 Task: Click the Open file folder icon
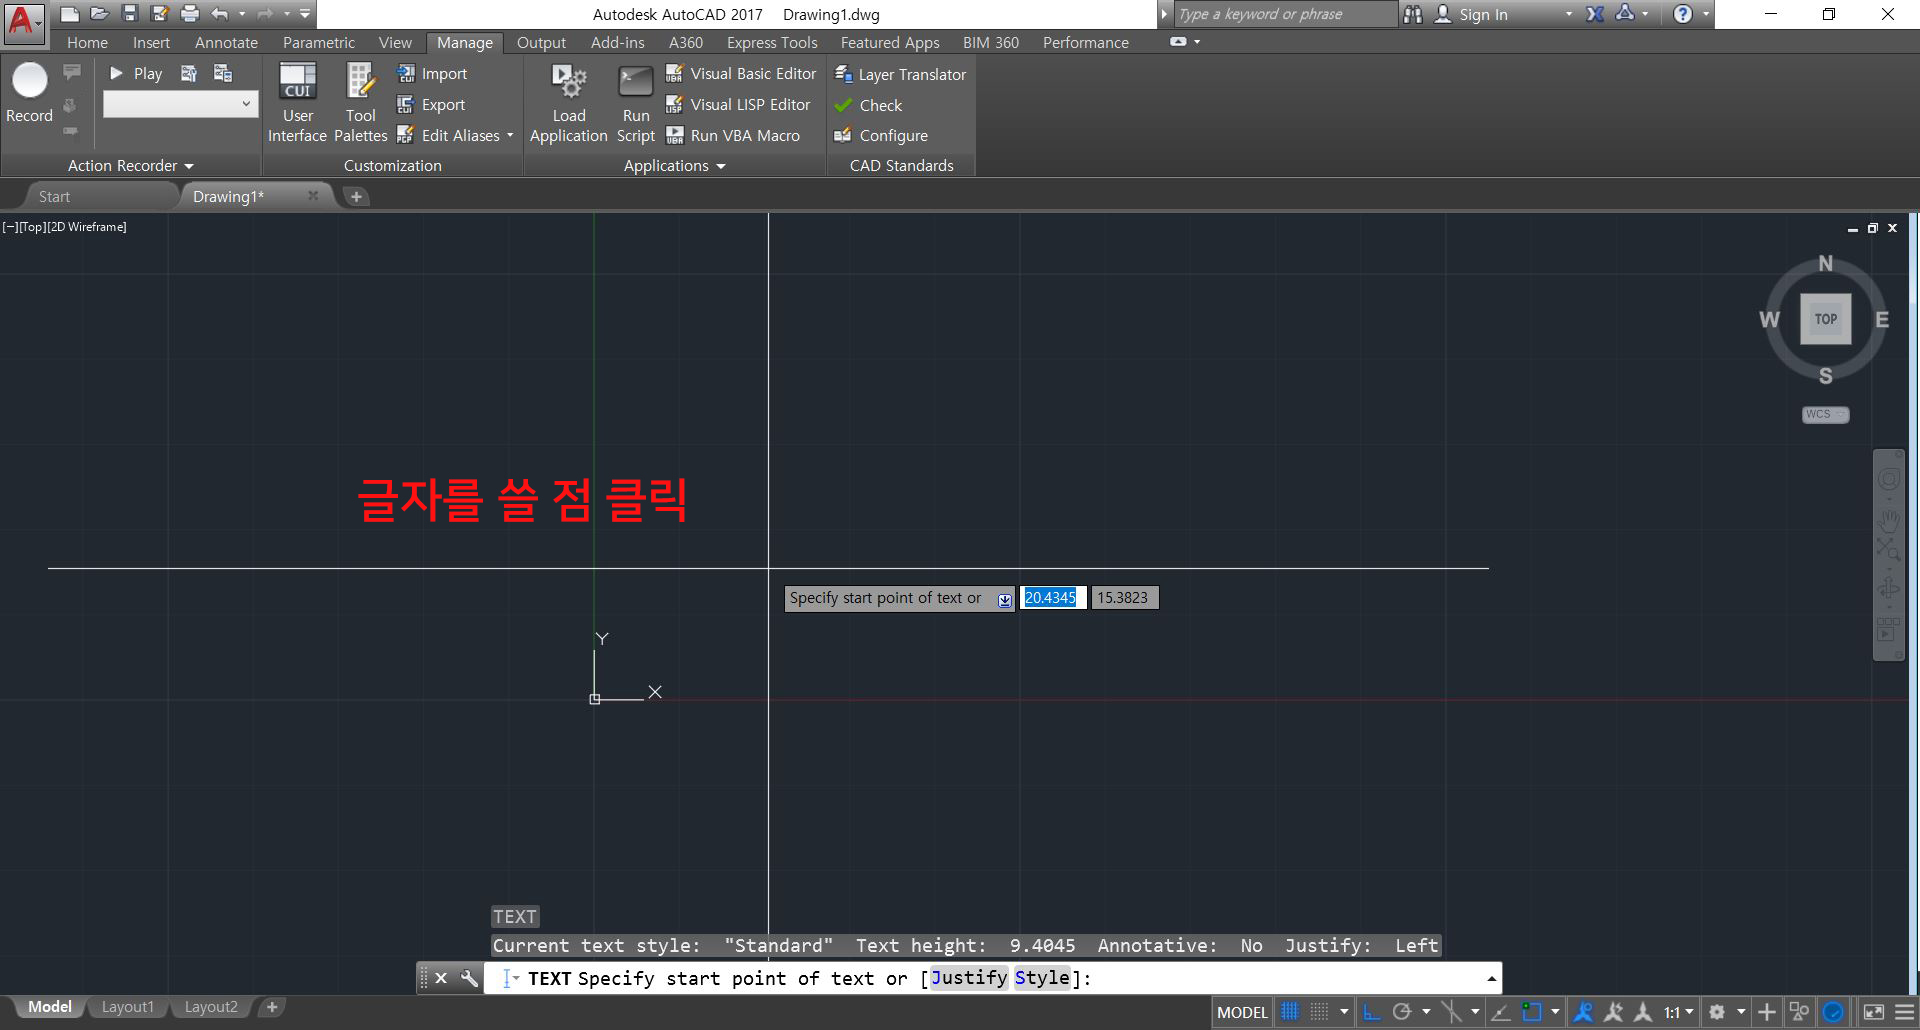[x=99, y=14]
